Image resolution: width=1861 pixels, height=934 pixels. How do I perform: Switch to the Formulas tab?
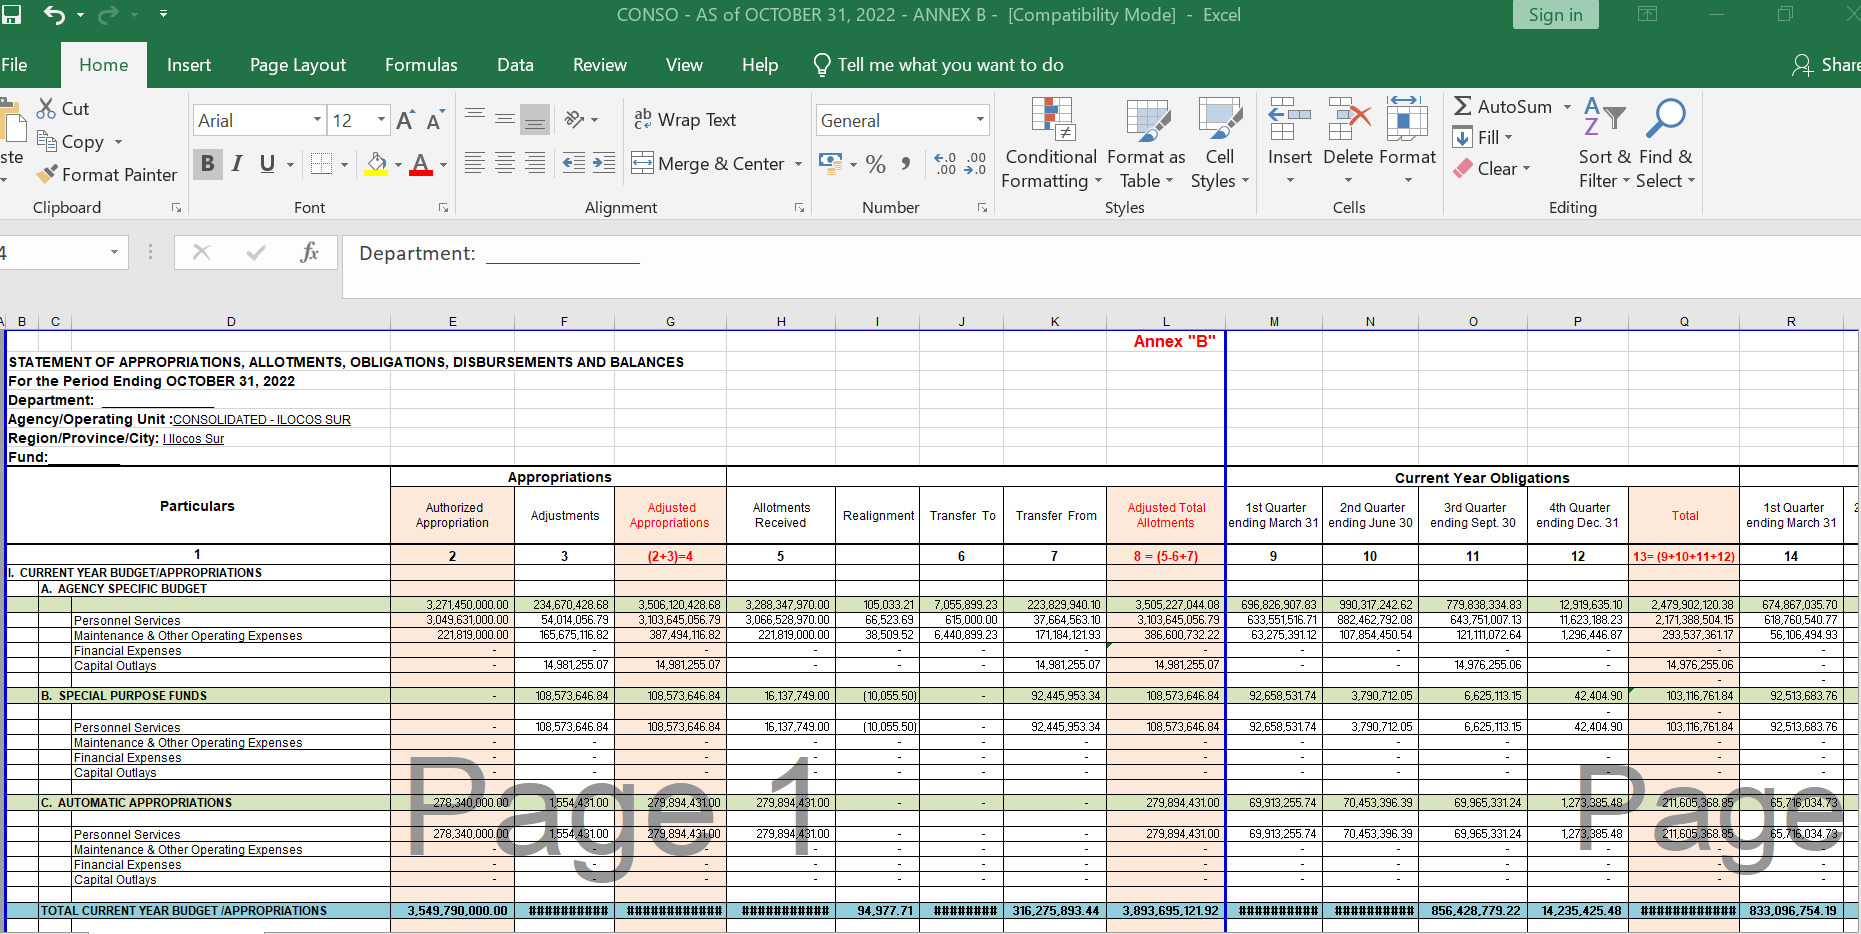point(421,65)
